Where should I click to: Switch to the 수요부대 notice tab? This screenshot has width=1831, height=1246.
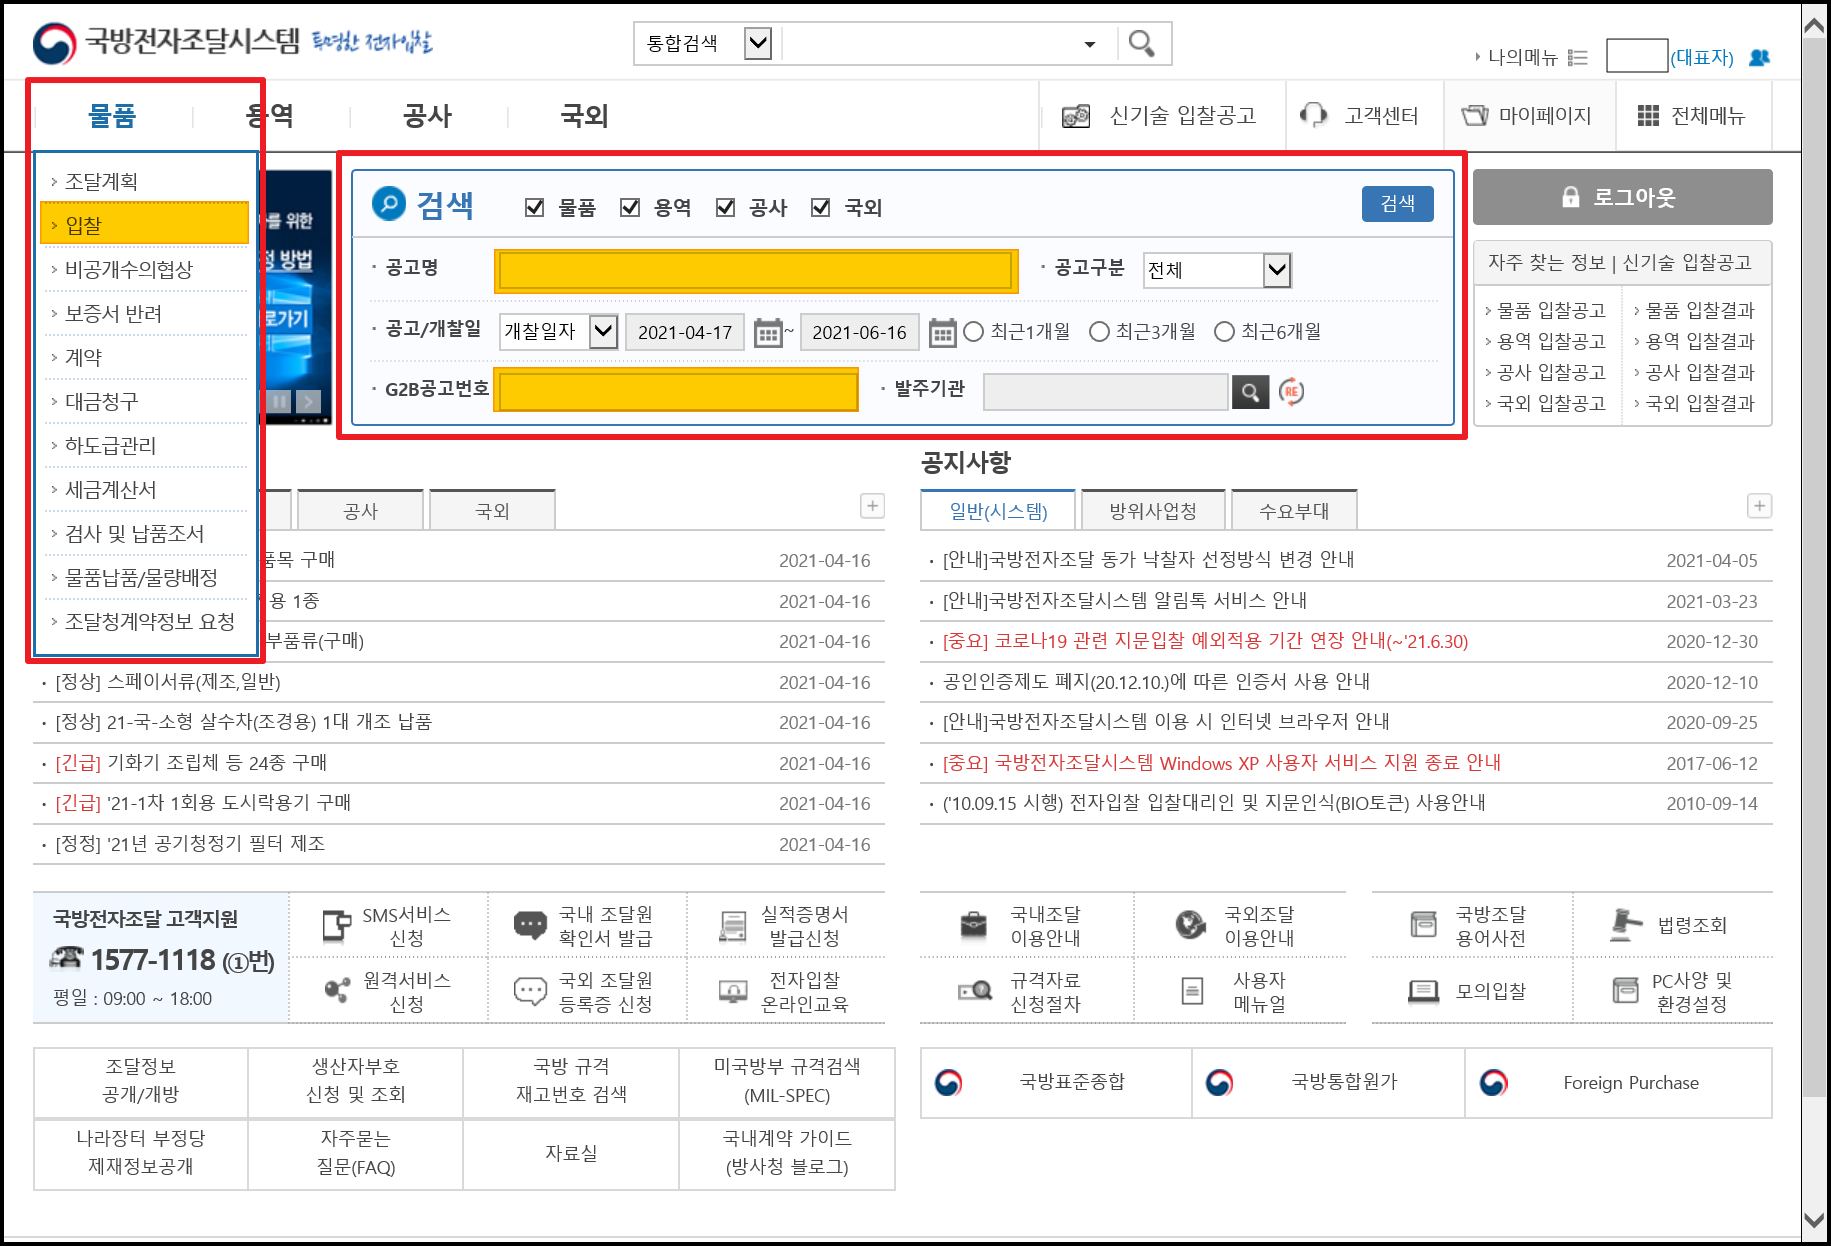point(1294,510)
